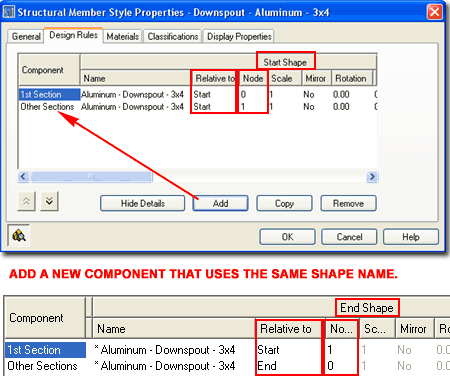Switch to the Classifications tab
The height and width of the screenshot is (381, 450).
click(x=173, y=36)
